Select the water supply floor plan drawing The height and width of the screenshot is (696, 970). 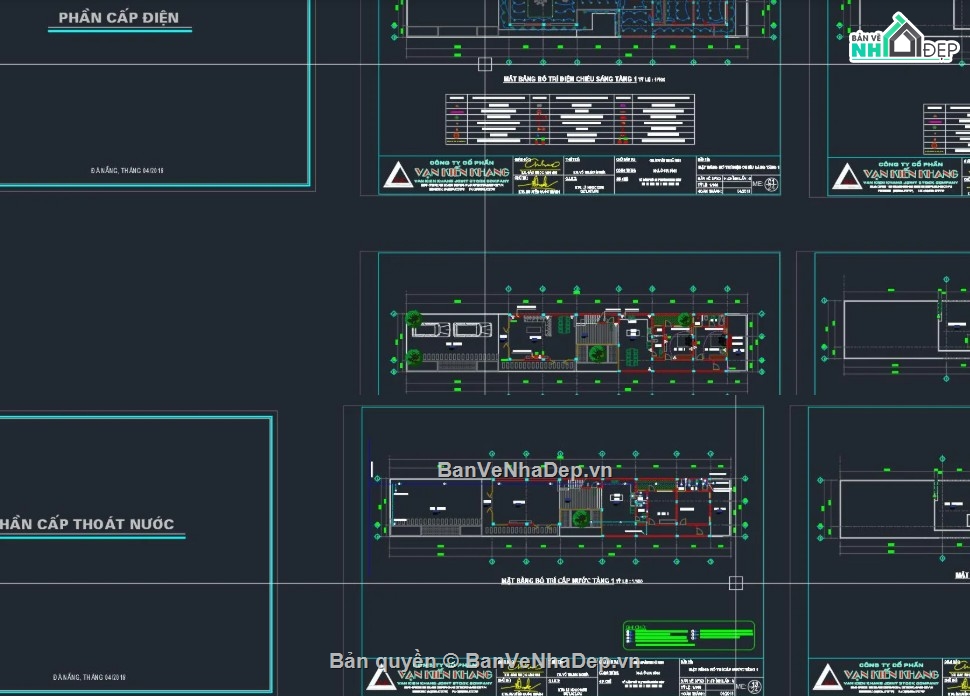click(560, 507)
